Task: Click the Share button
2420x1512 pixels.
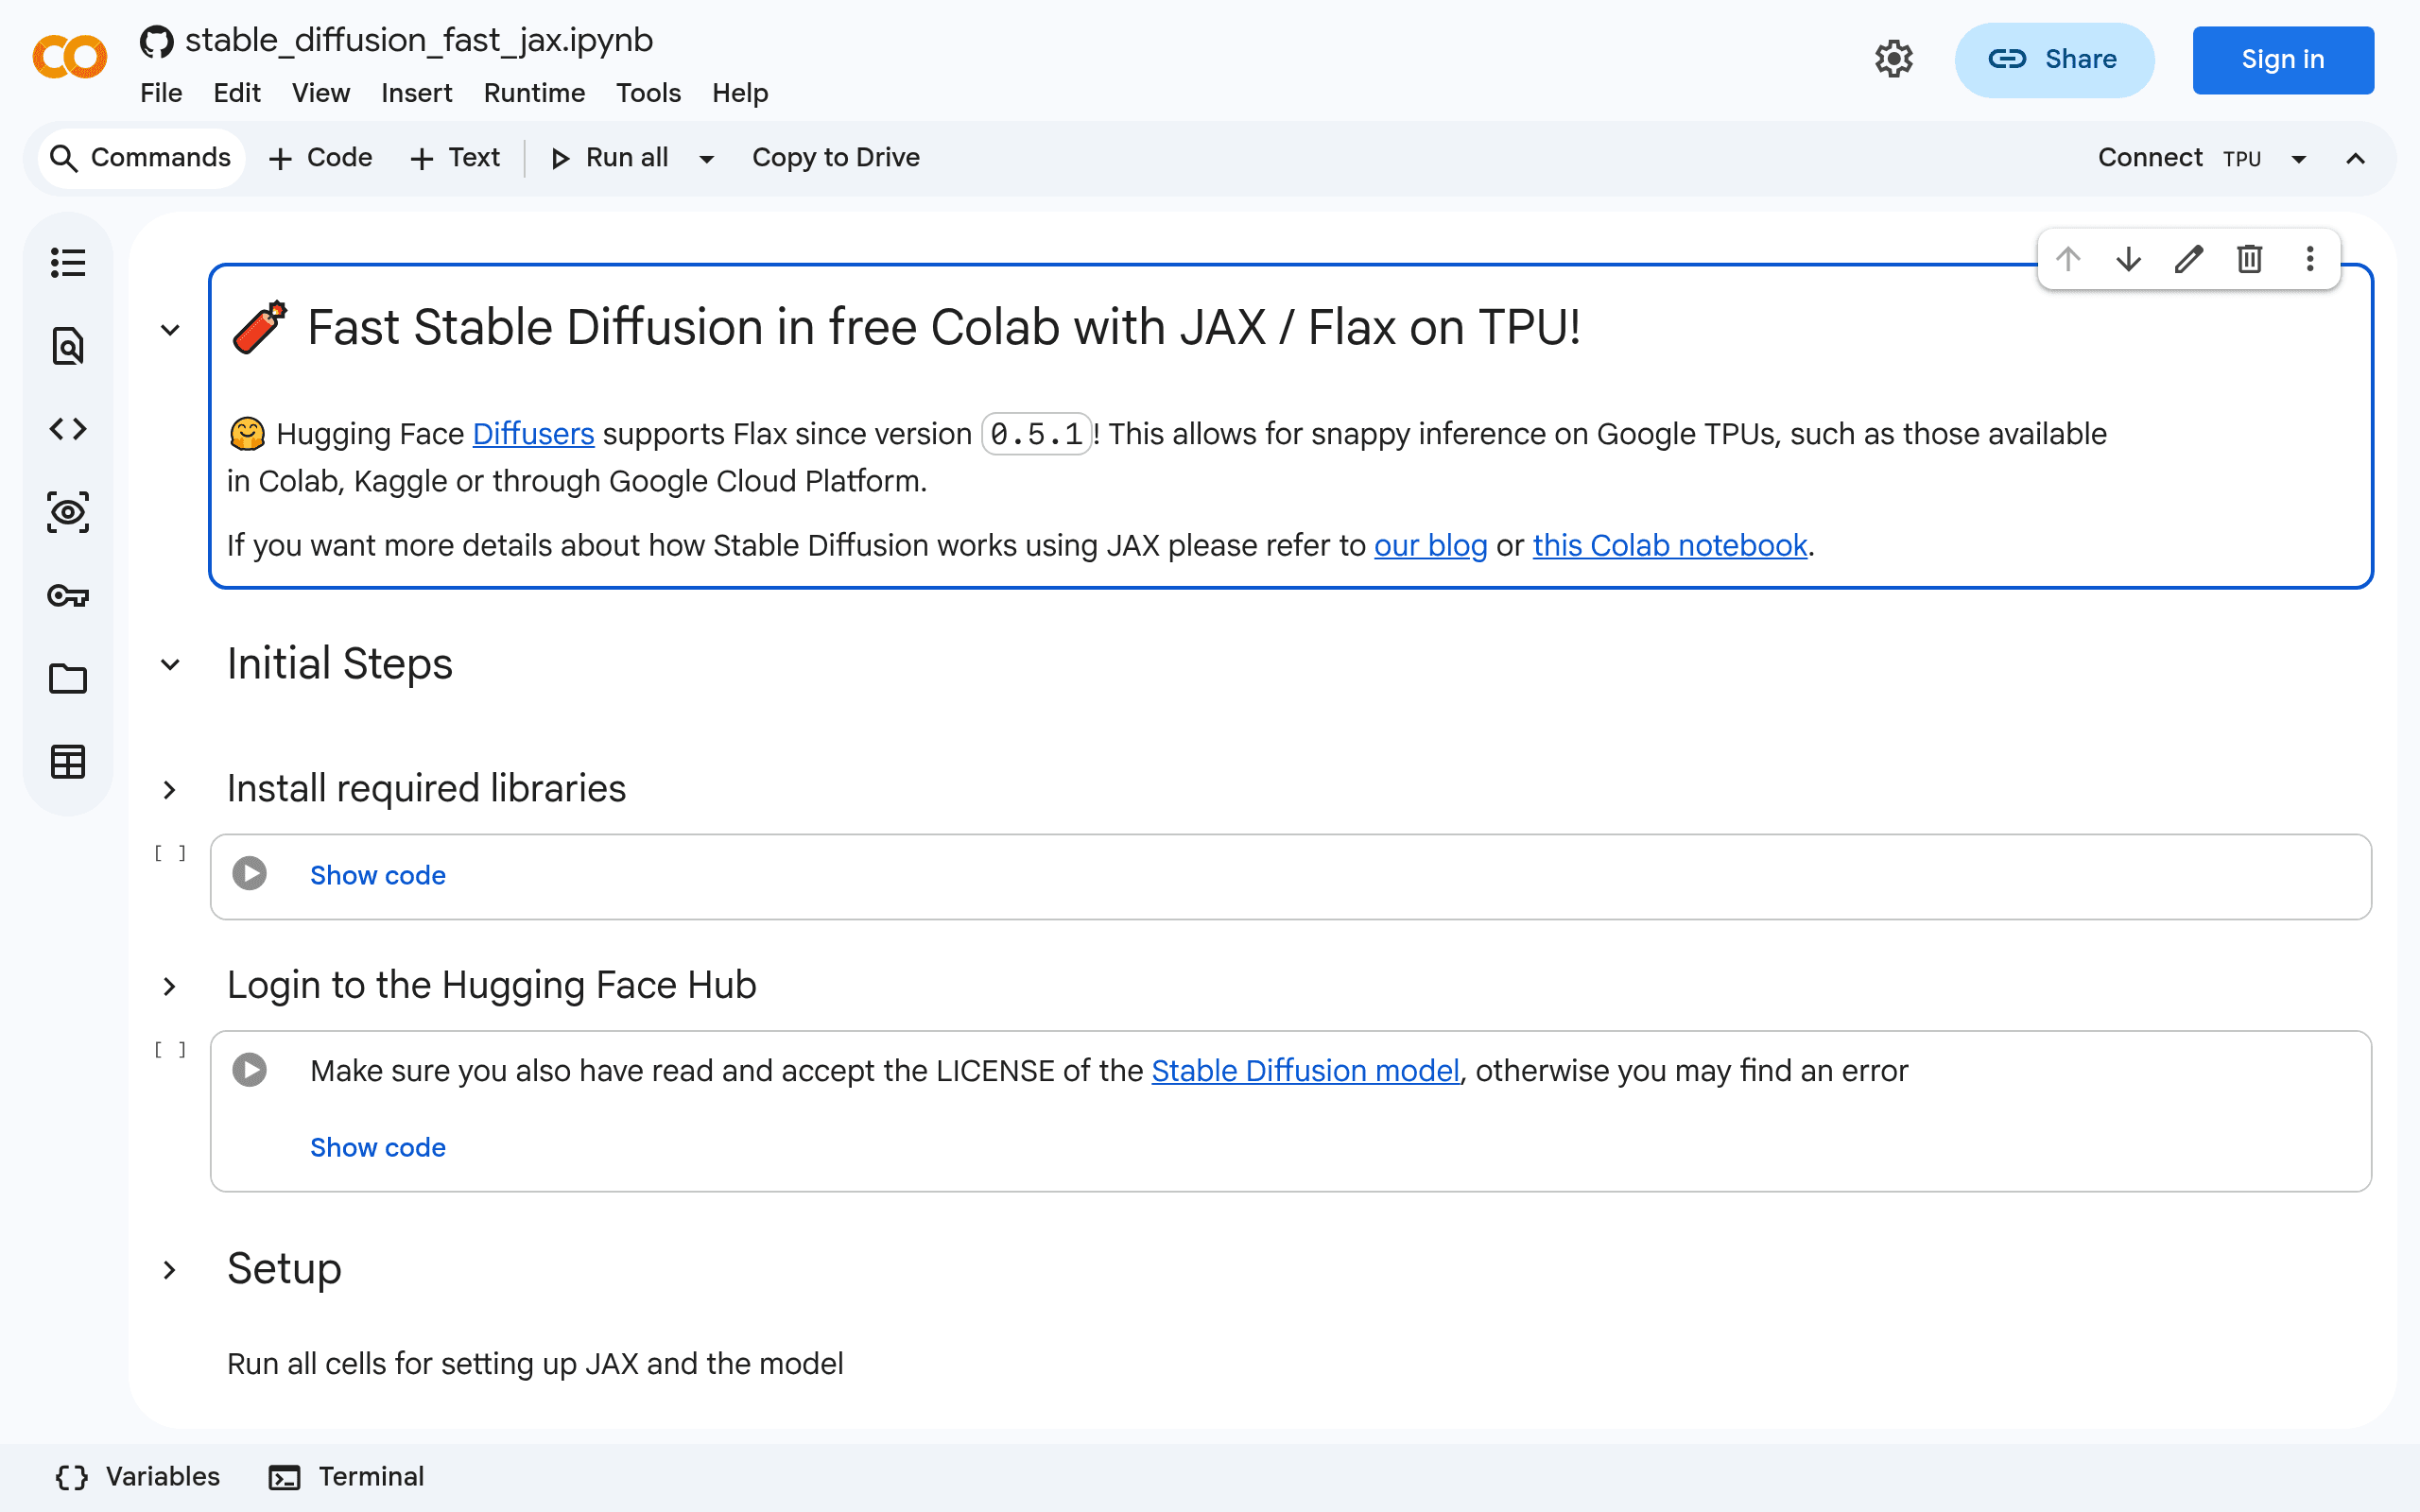Action: 2054,60
